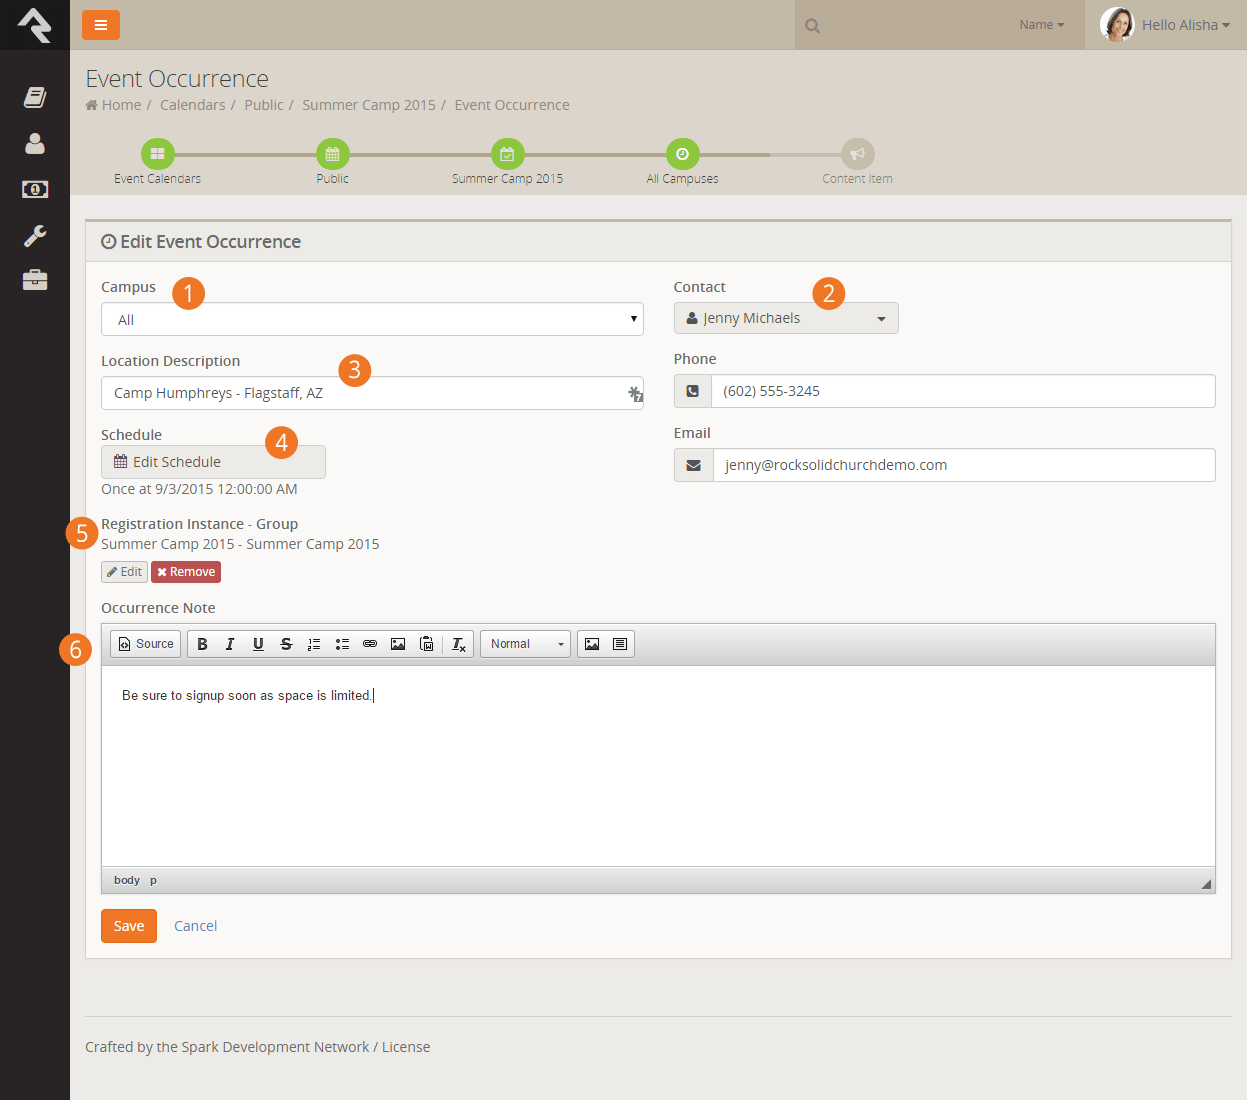Screen dimensions: 1247x1100
Task: Expand the Campus dropdown
Action: [372, 320]
